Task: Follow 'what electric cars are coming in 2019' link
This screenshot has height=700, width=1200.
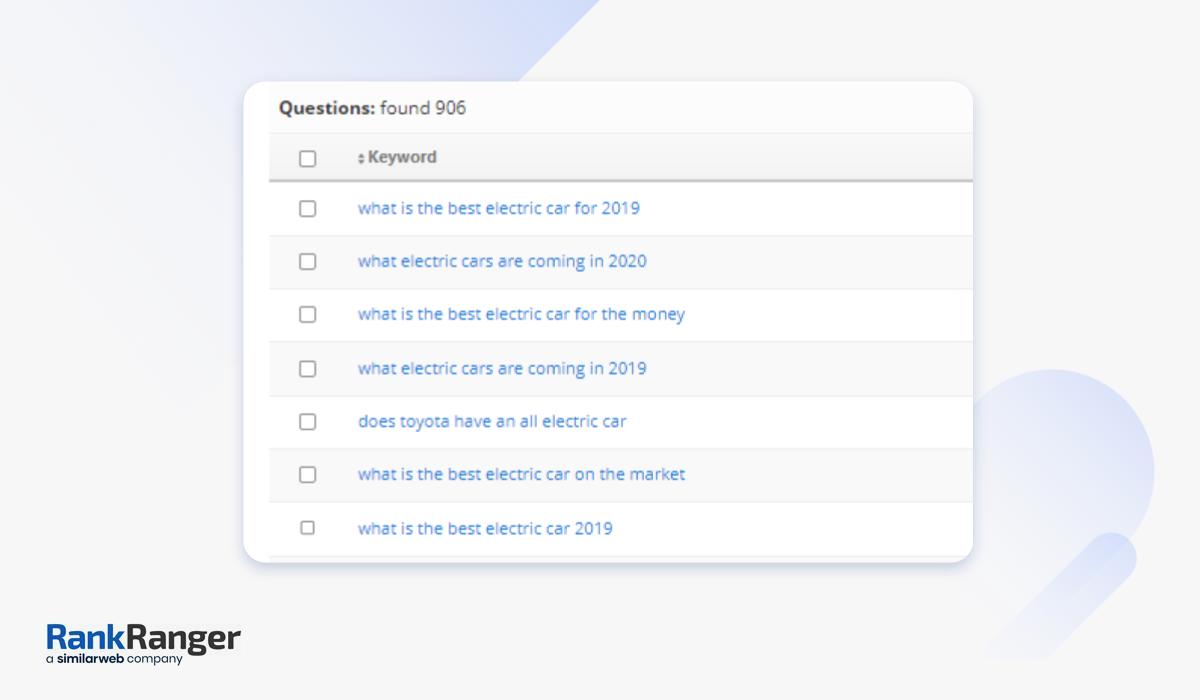Action: [x=502, y=368]
